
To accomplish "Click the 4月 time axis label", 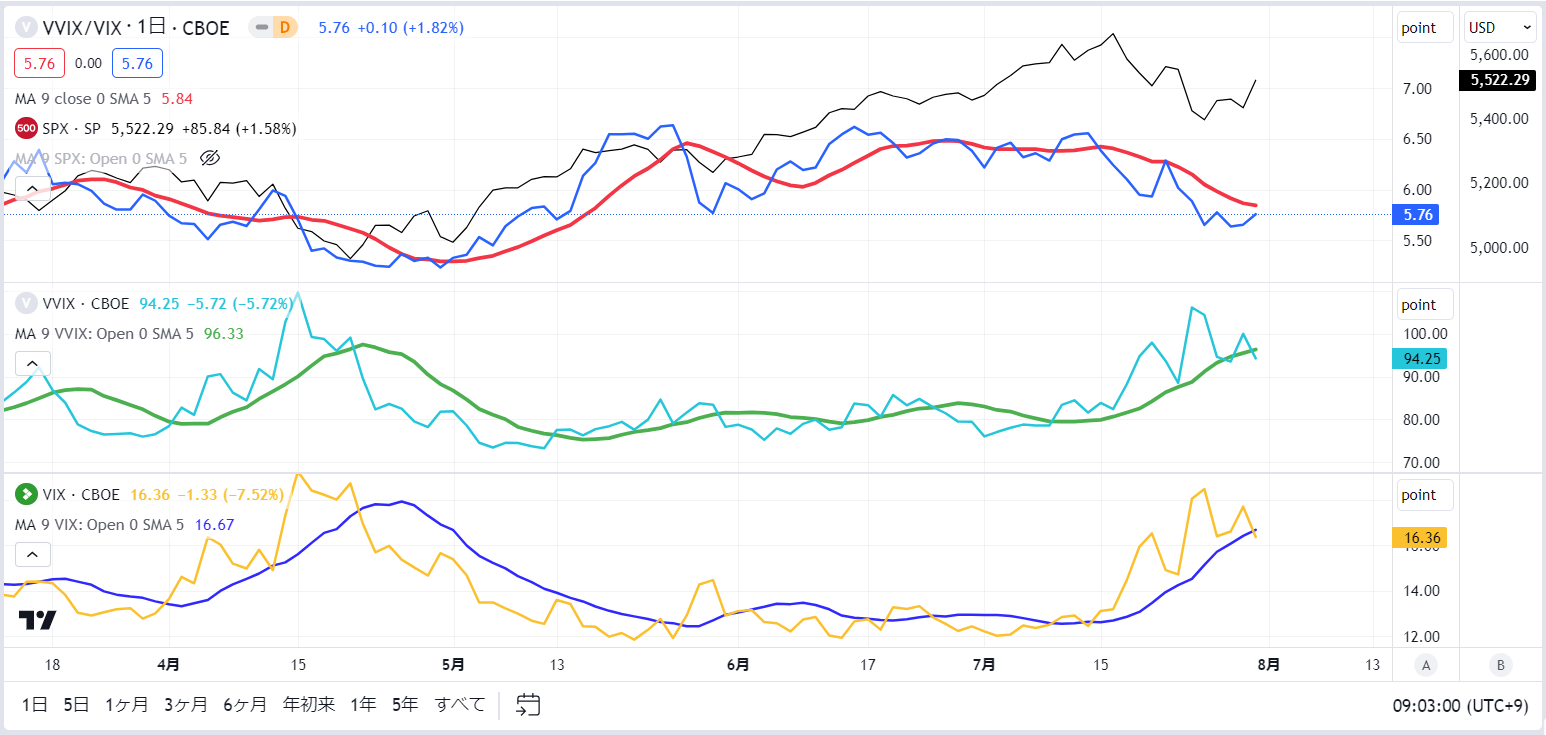I will (168, 665).
